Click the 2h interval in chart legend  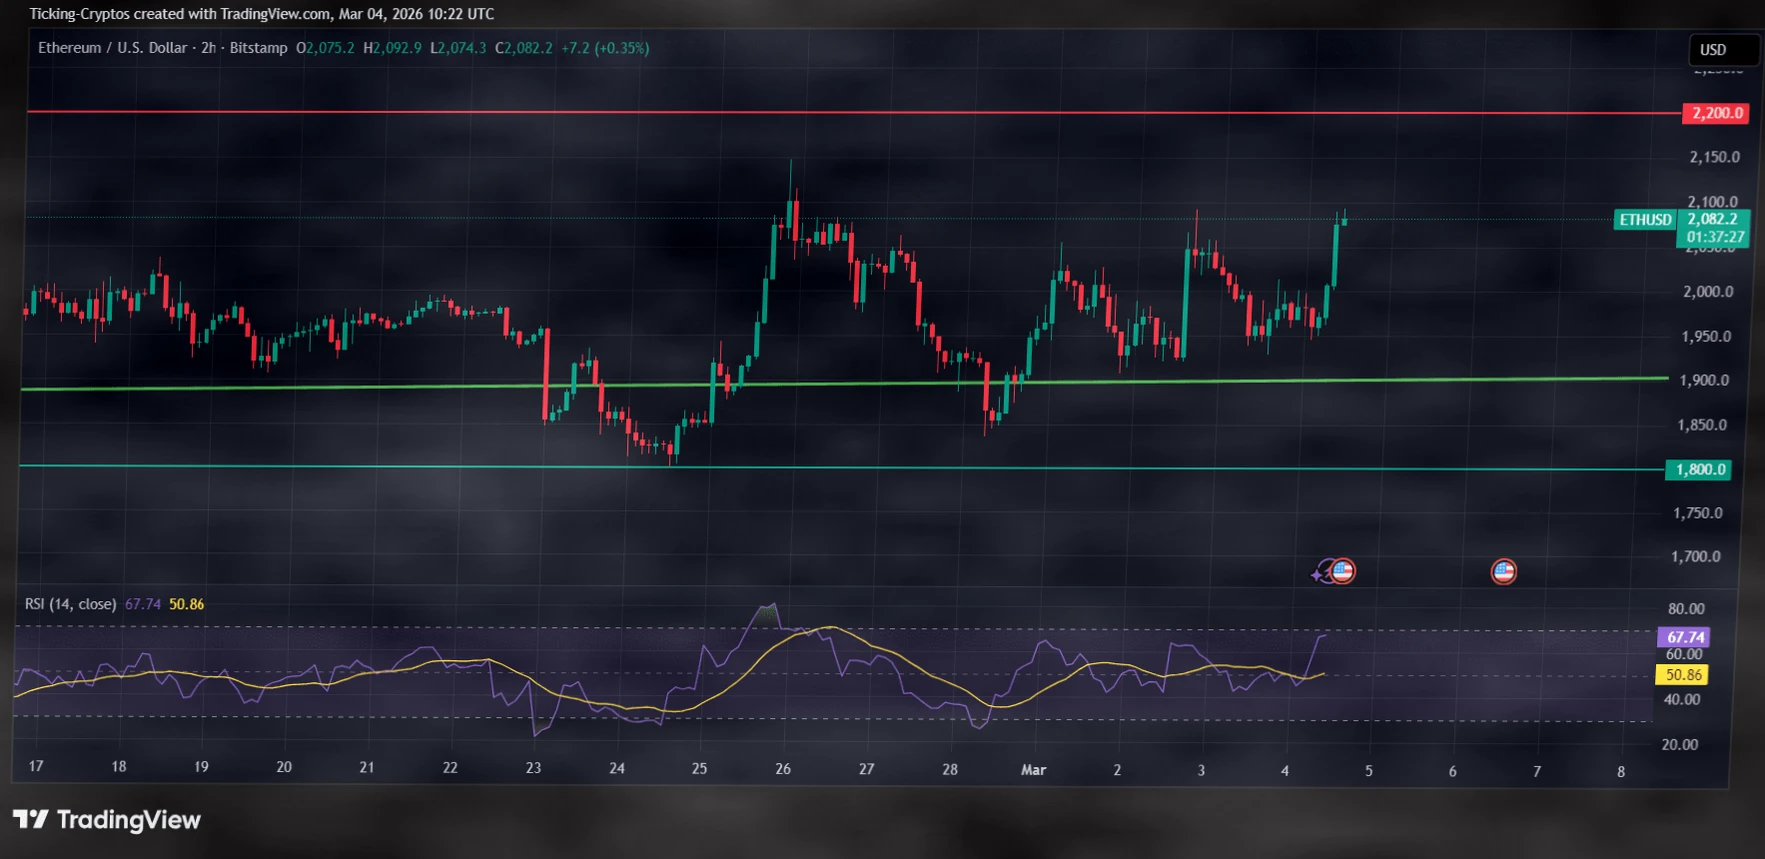pyautogui.click(x=208, y=48)
